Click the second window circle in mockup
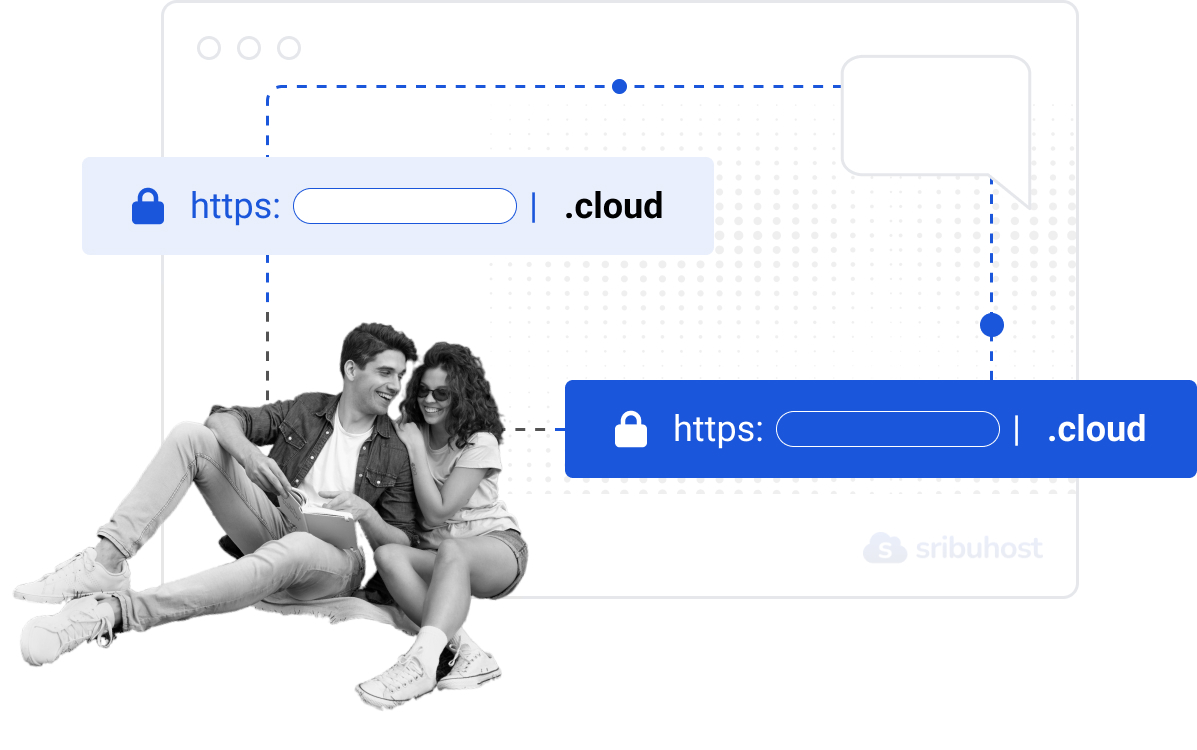This screenshot has width=1197, height=750. point(249,48)
